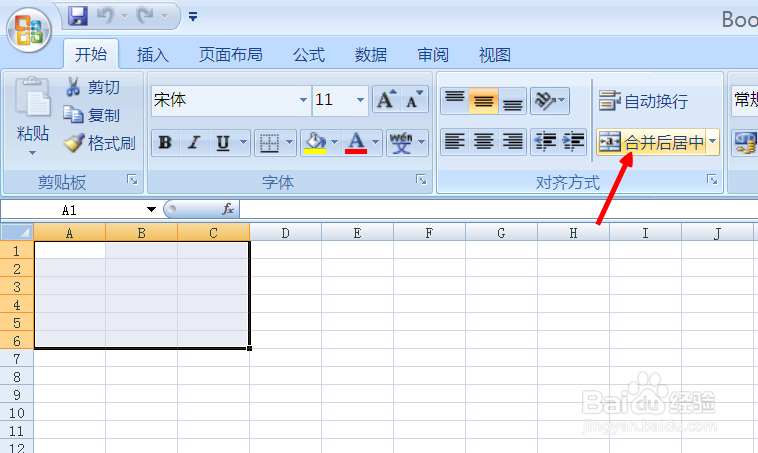Apply red font color A

click(x=356, y=143)
